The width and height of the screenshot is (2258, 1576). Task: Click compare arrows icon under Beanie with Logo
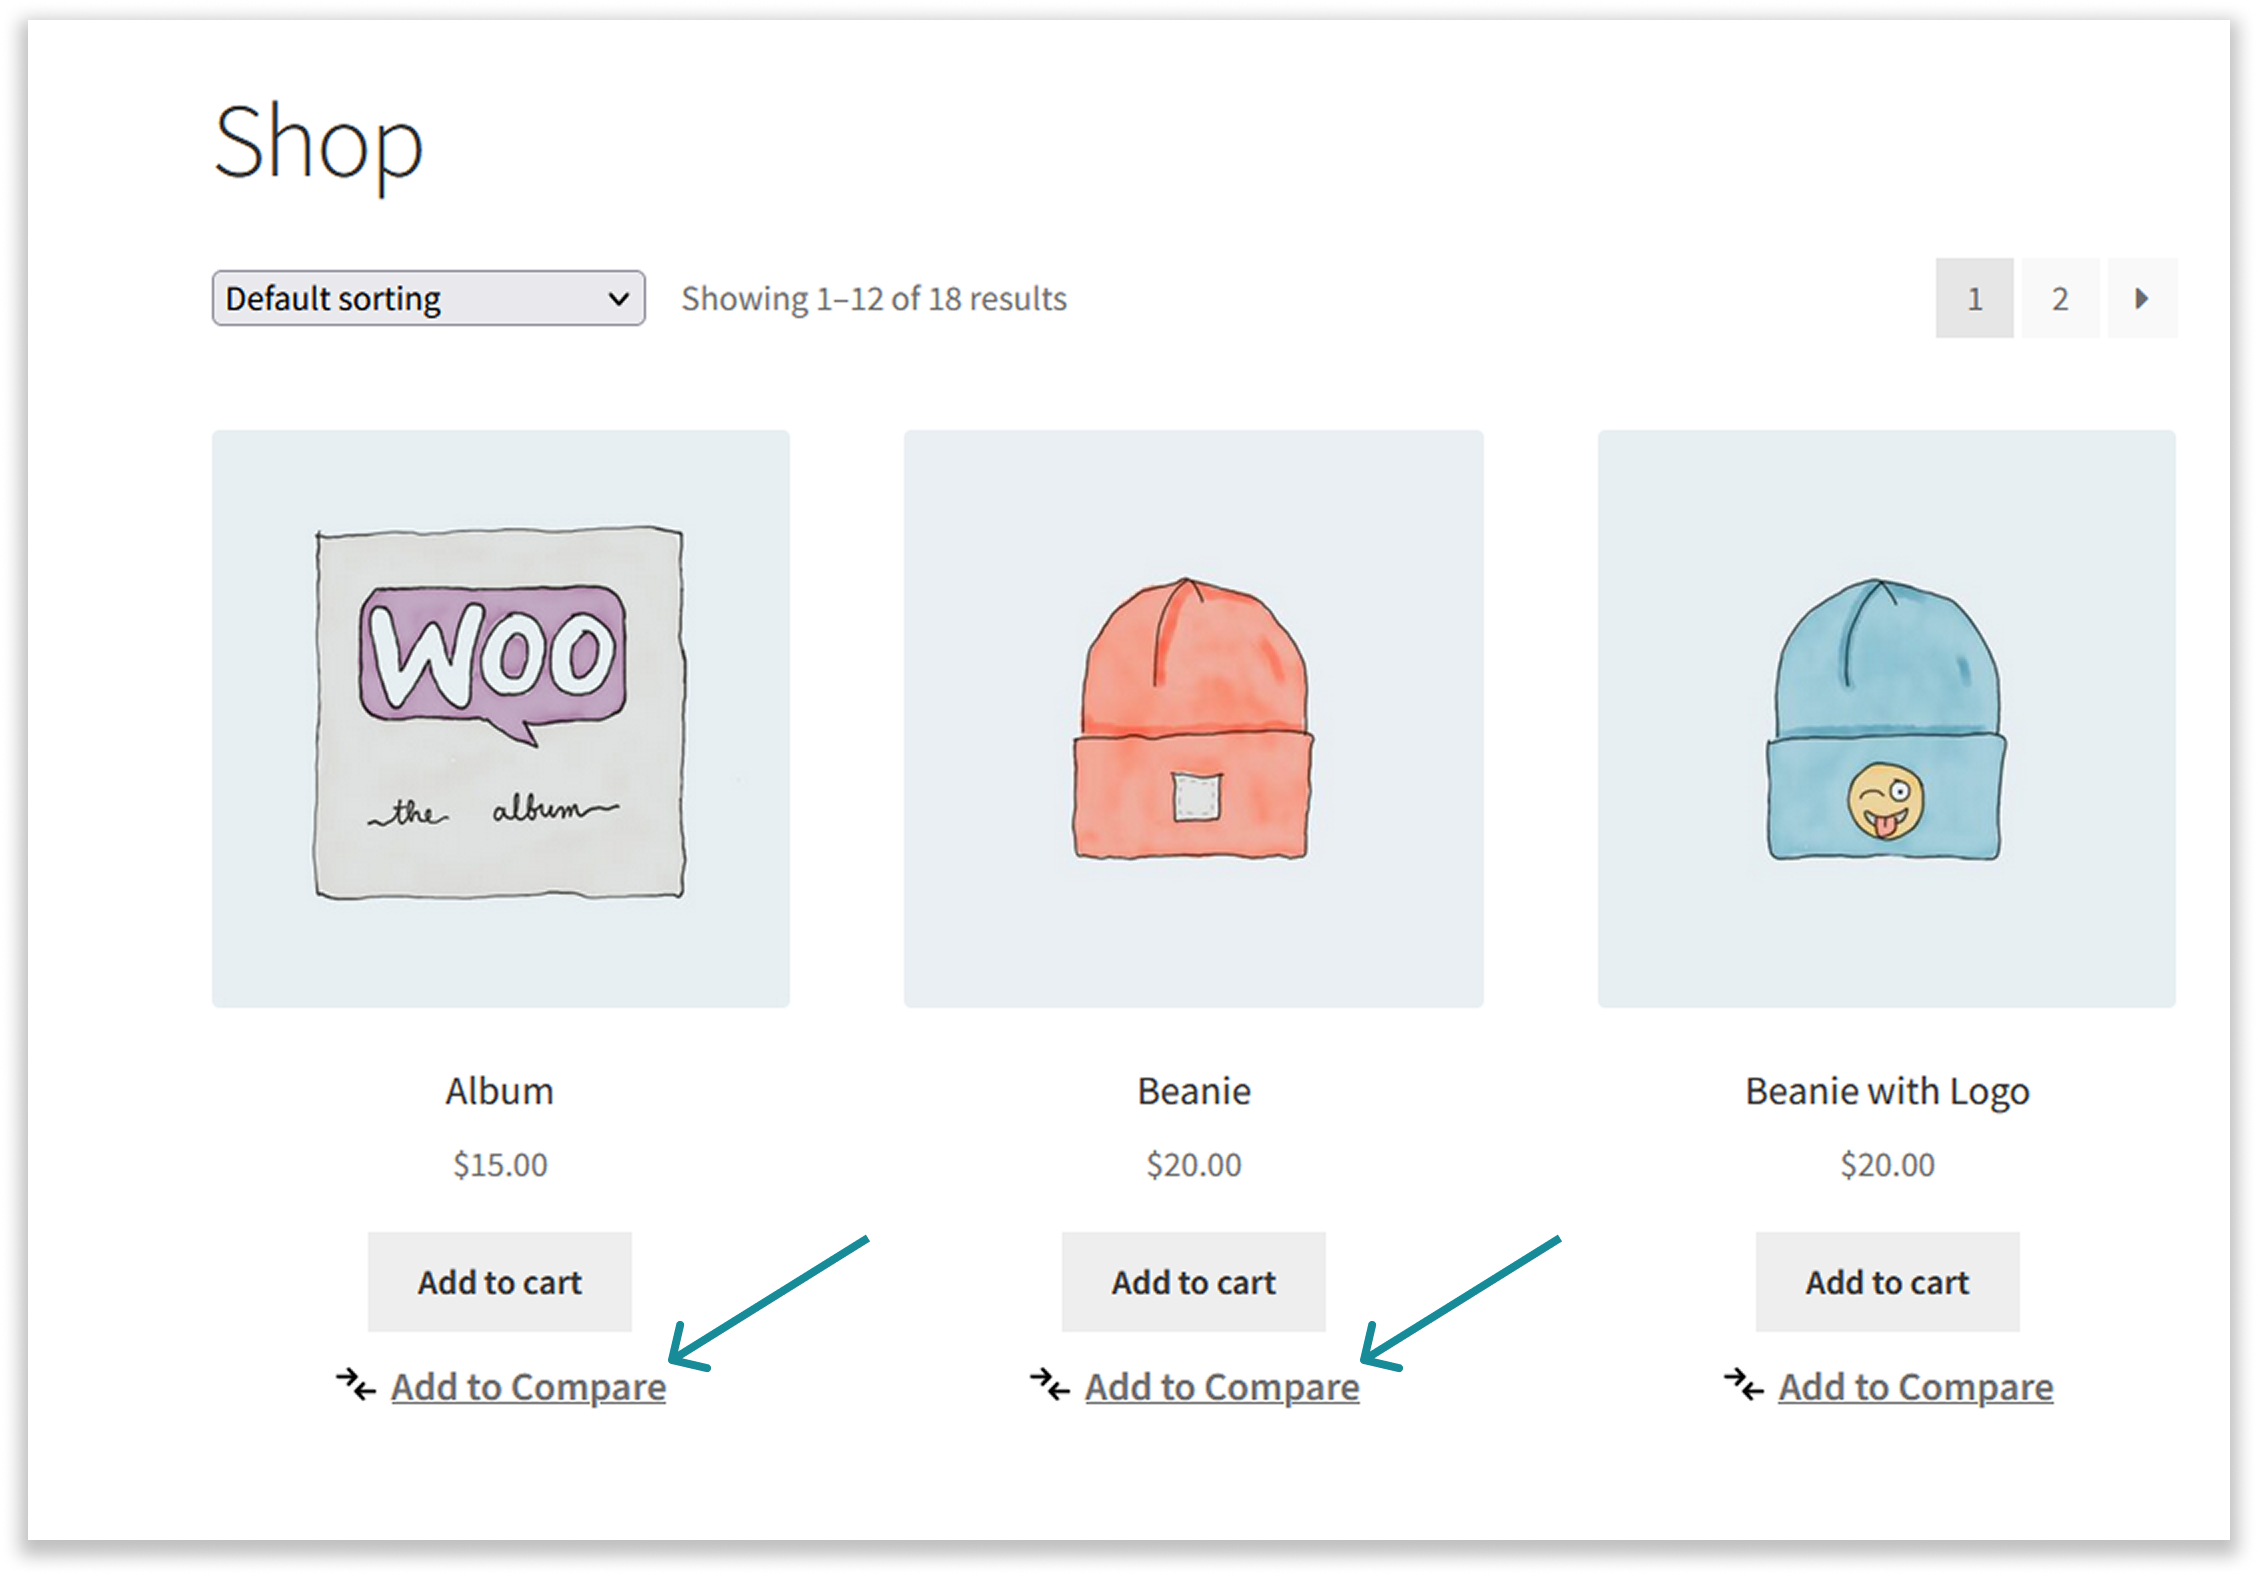(x=1743, y=1385)
